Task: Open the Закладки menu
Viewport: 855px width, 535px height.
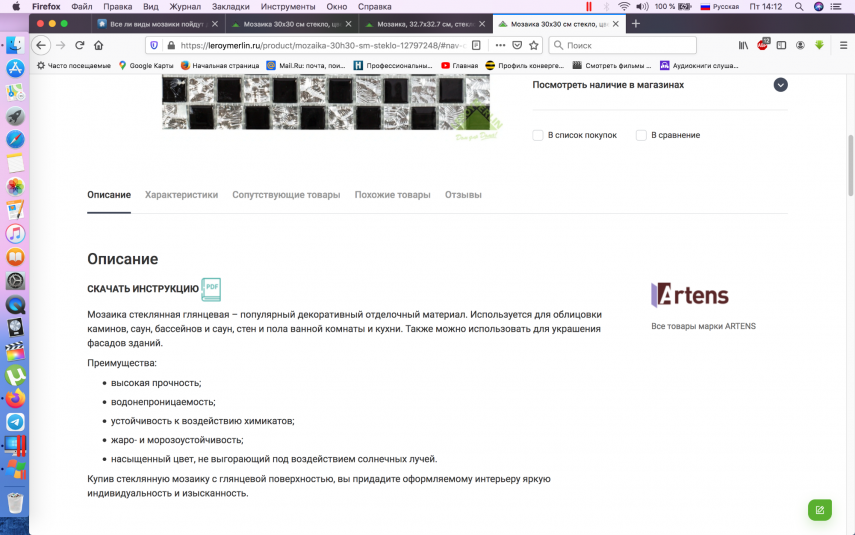Action: 231,7
